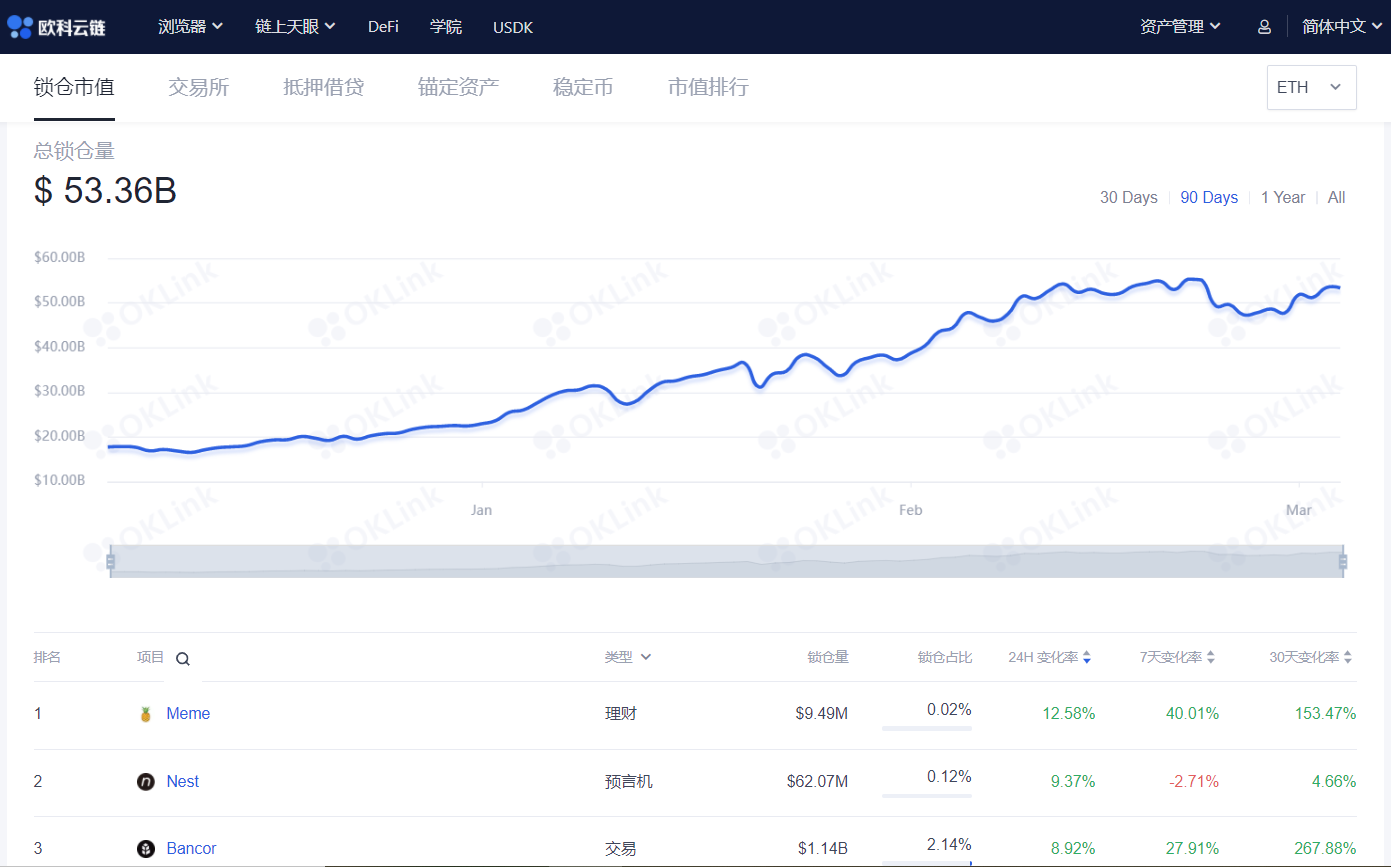Click the 40.01% change value
This screenshot has width=1391, height=867.
click(x=1193, y=714)
